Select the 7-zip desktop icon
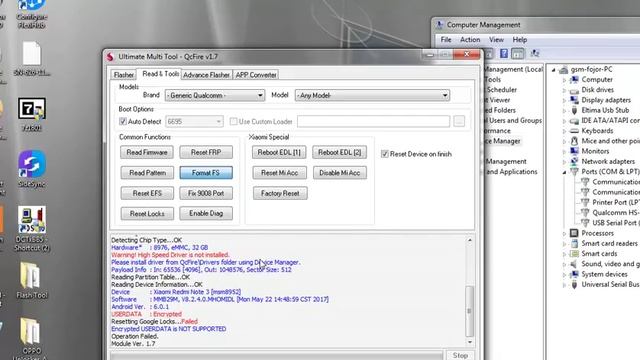This screenshot has width=640, height=360. (x=32, y=109)
